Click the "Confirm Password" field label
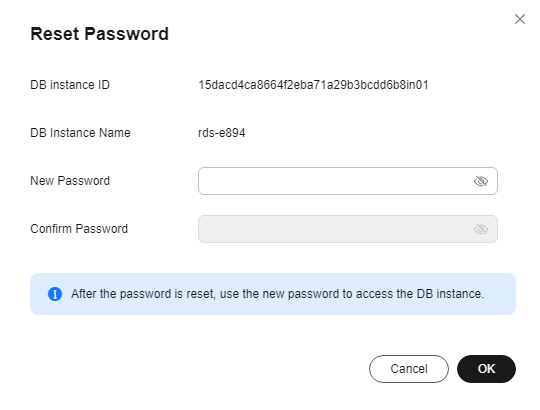Screen dimensions: 540x410 click(79, 229)
